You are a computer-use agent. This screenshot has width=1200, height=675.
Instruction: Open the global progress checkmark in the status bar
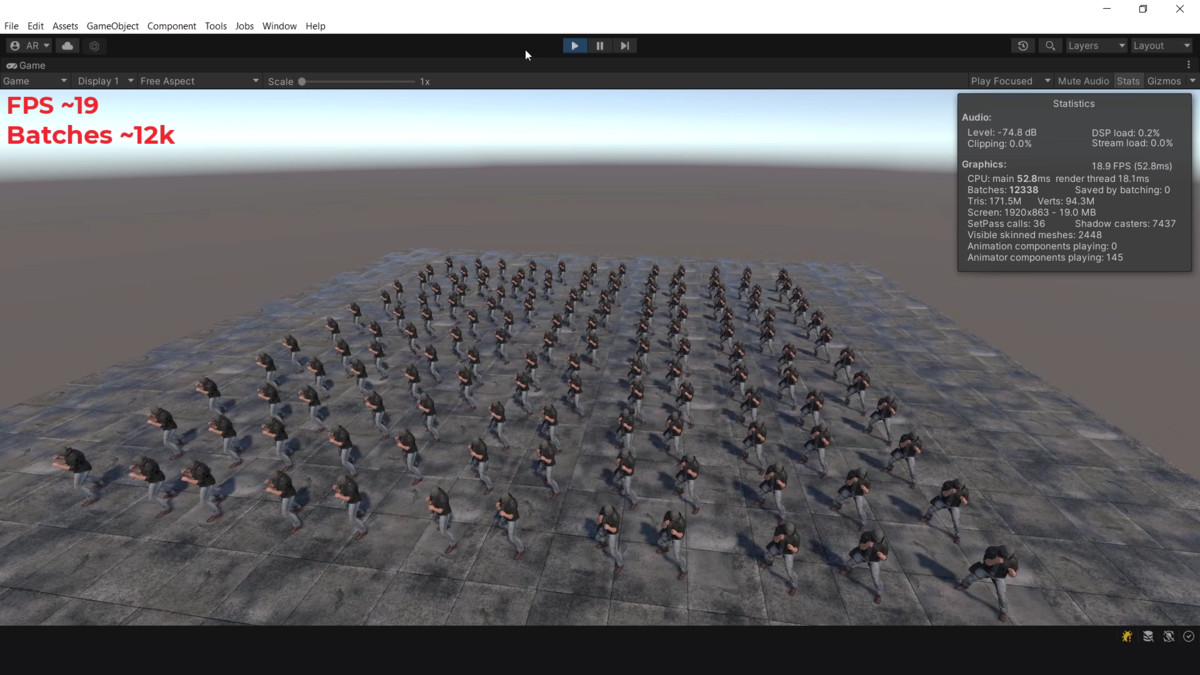point(1188,636)
